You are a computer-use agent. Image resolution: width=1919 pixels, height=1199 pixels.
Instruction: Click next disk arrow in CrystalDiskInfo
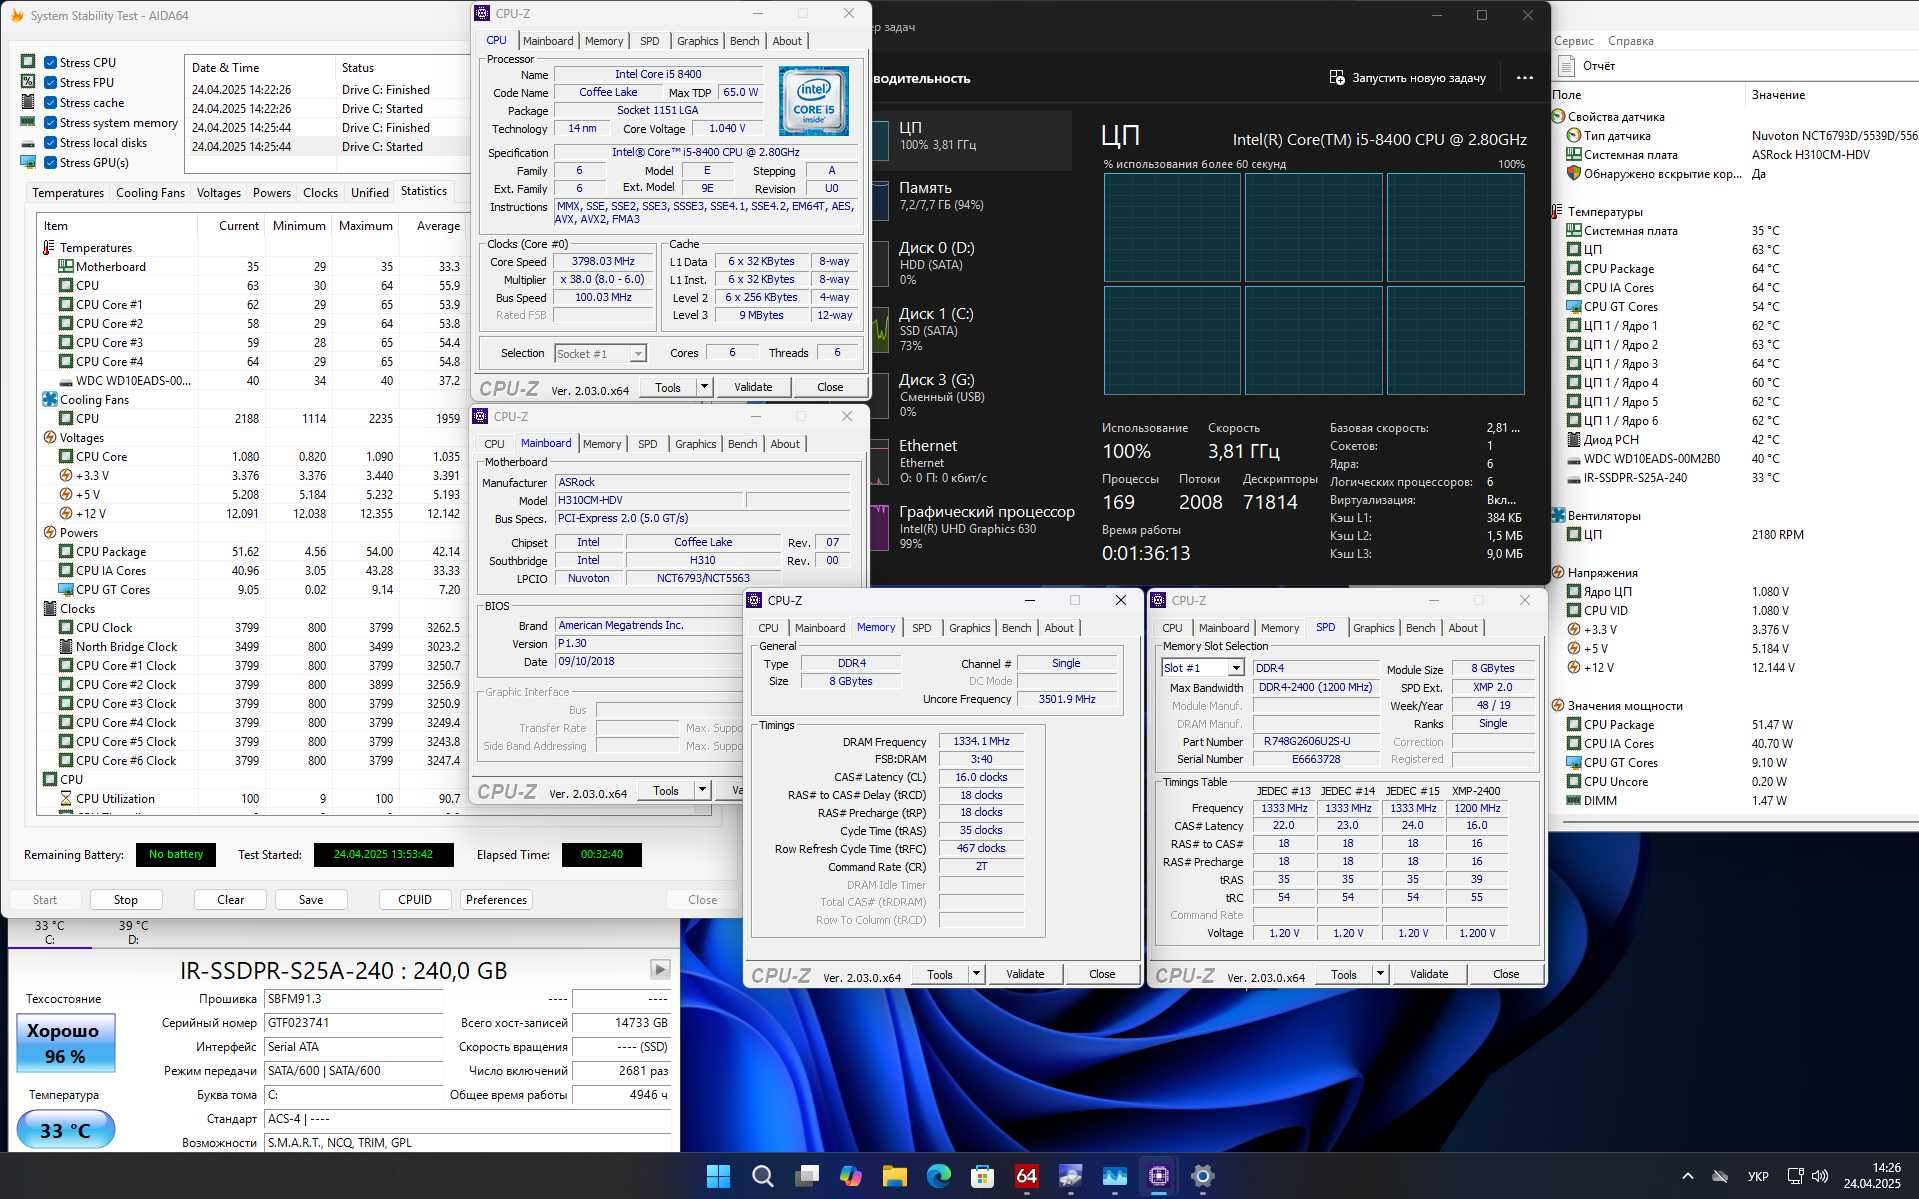(x=660, y=969)
